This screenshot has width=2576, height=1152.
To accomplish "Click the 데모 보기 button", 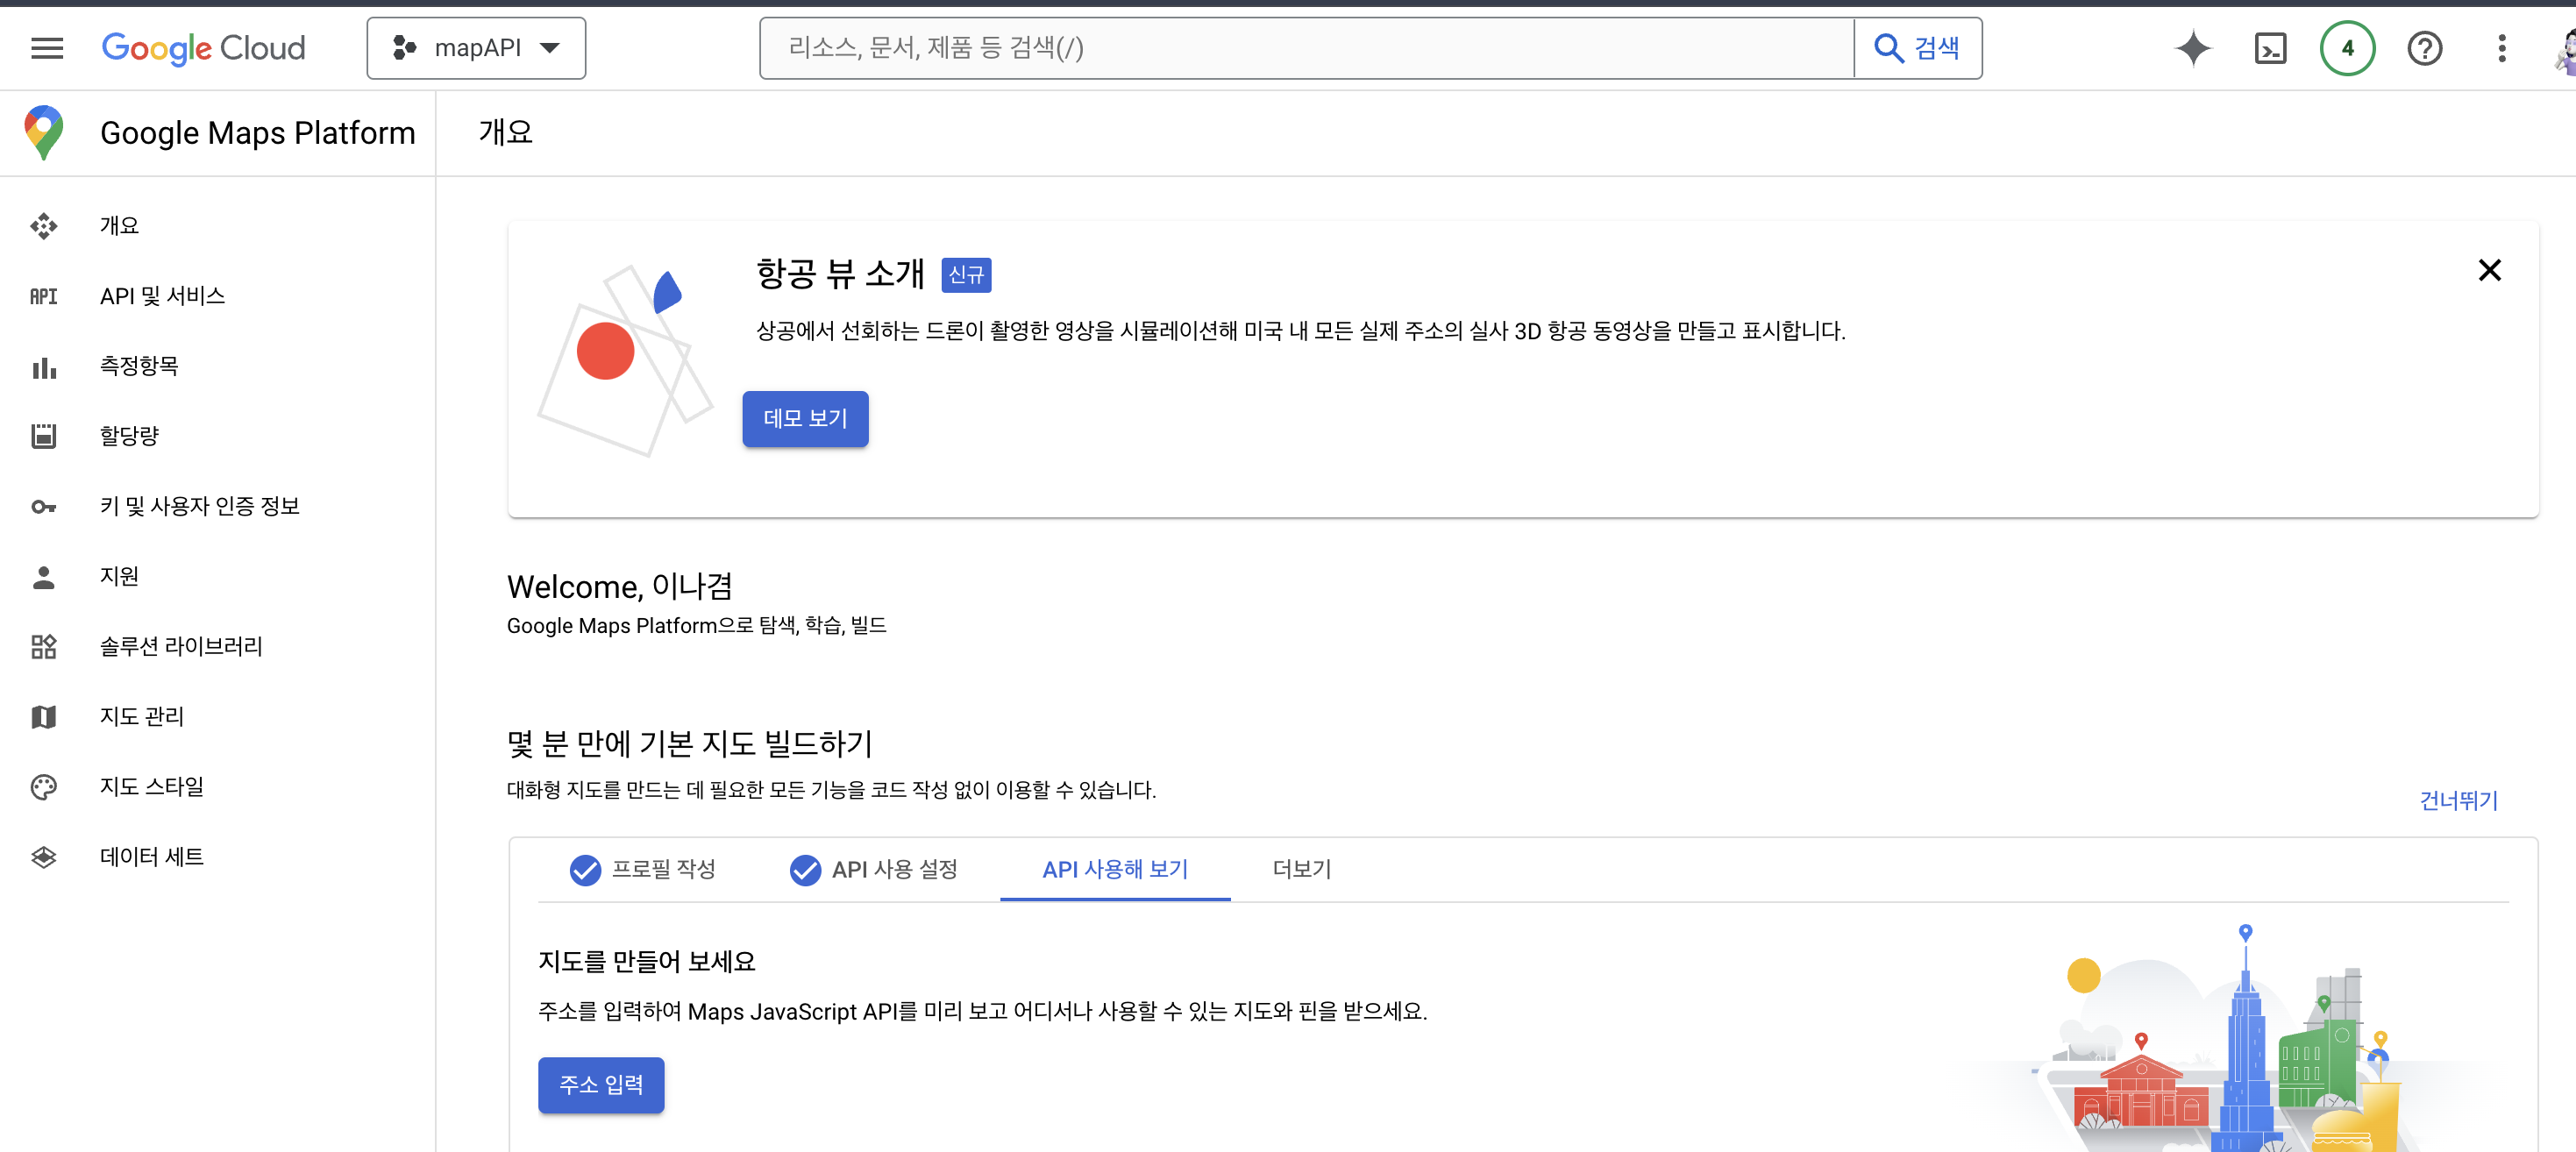I will (x=805, y=419).
